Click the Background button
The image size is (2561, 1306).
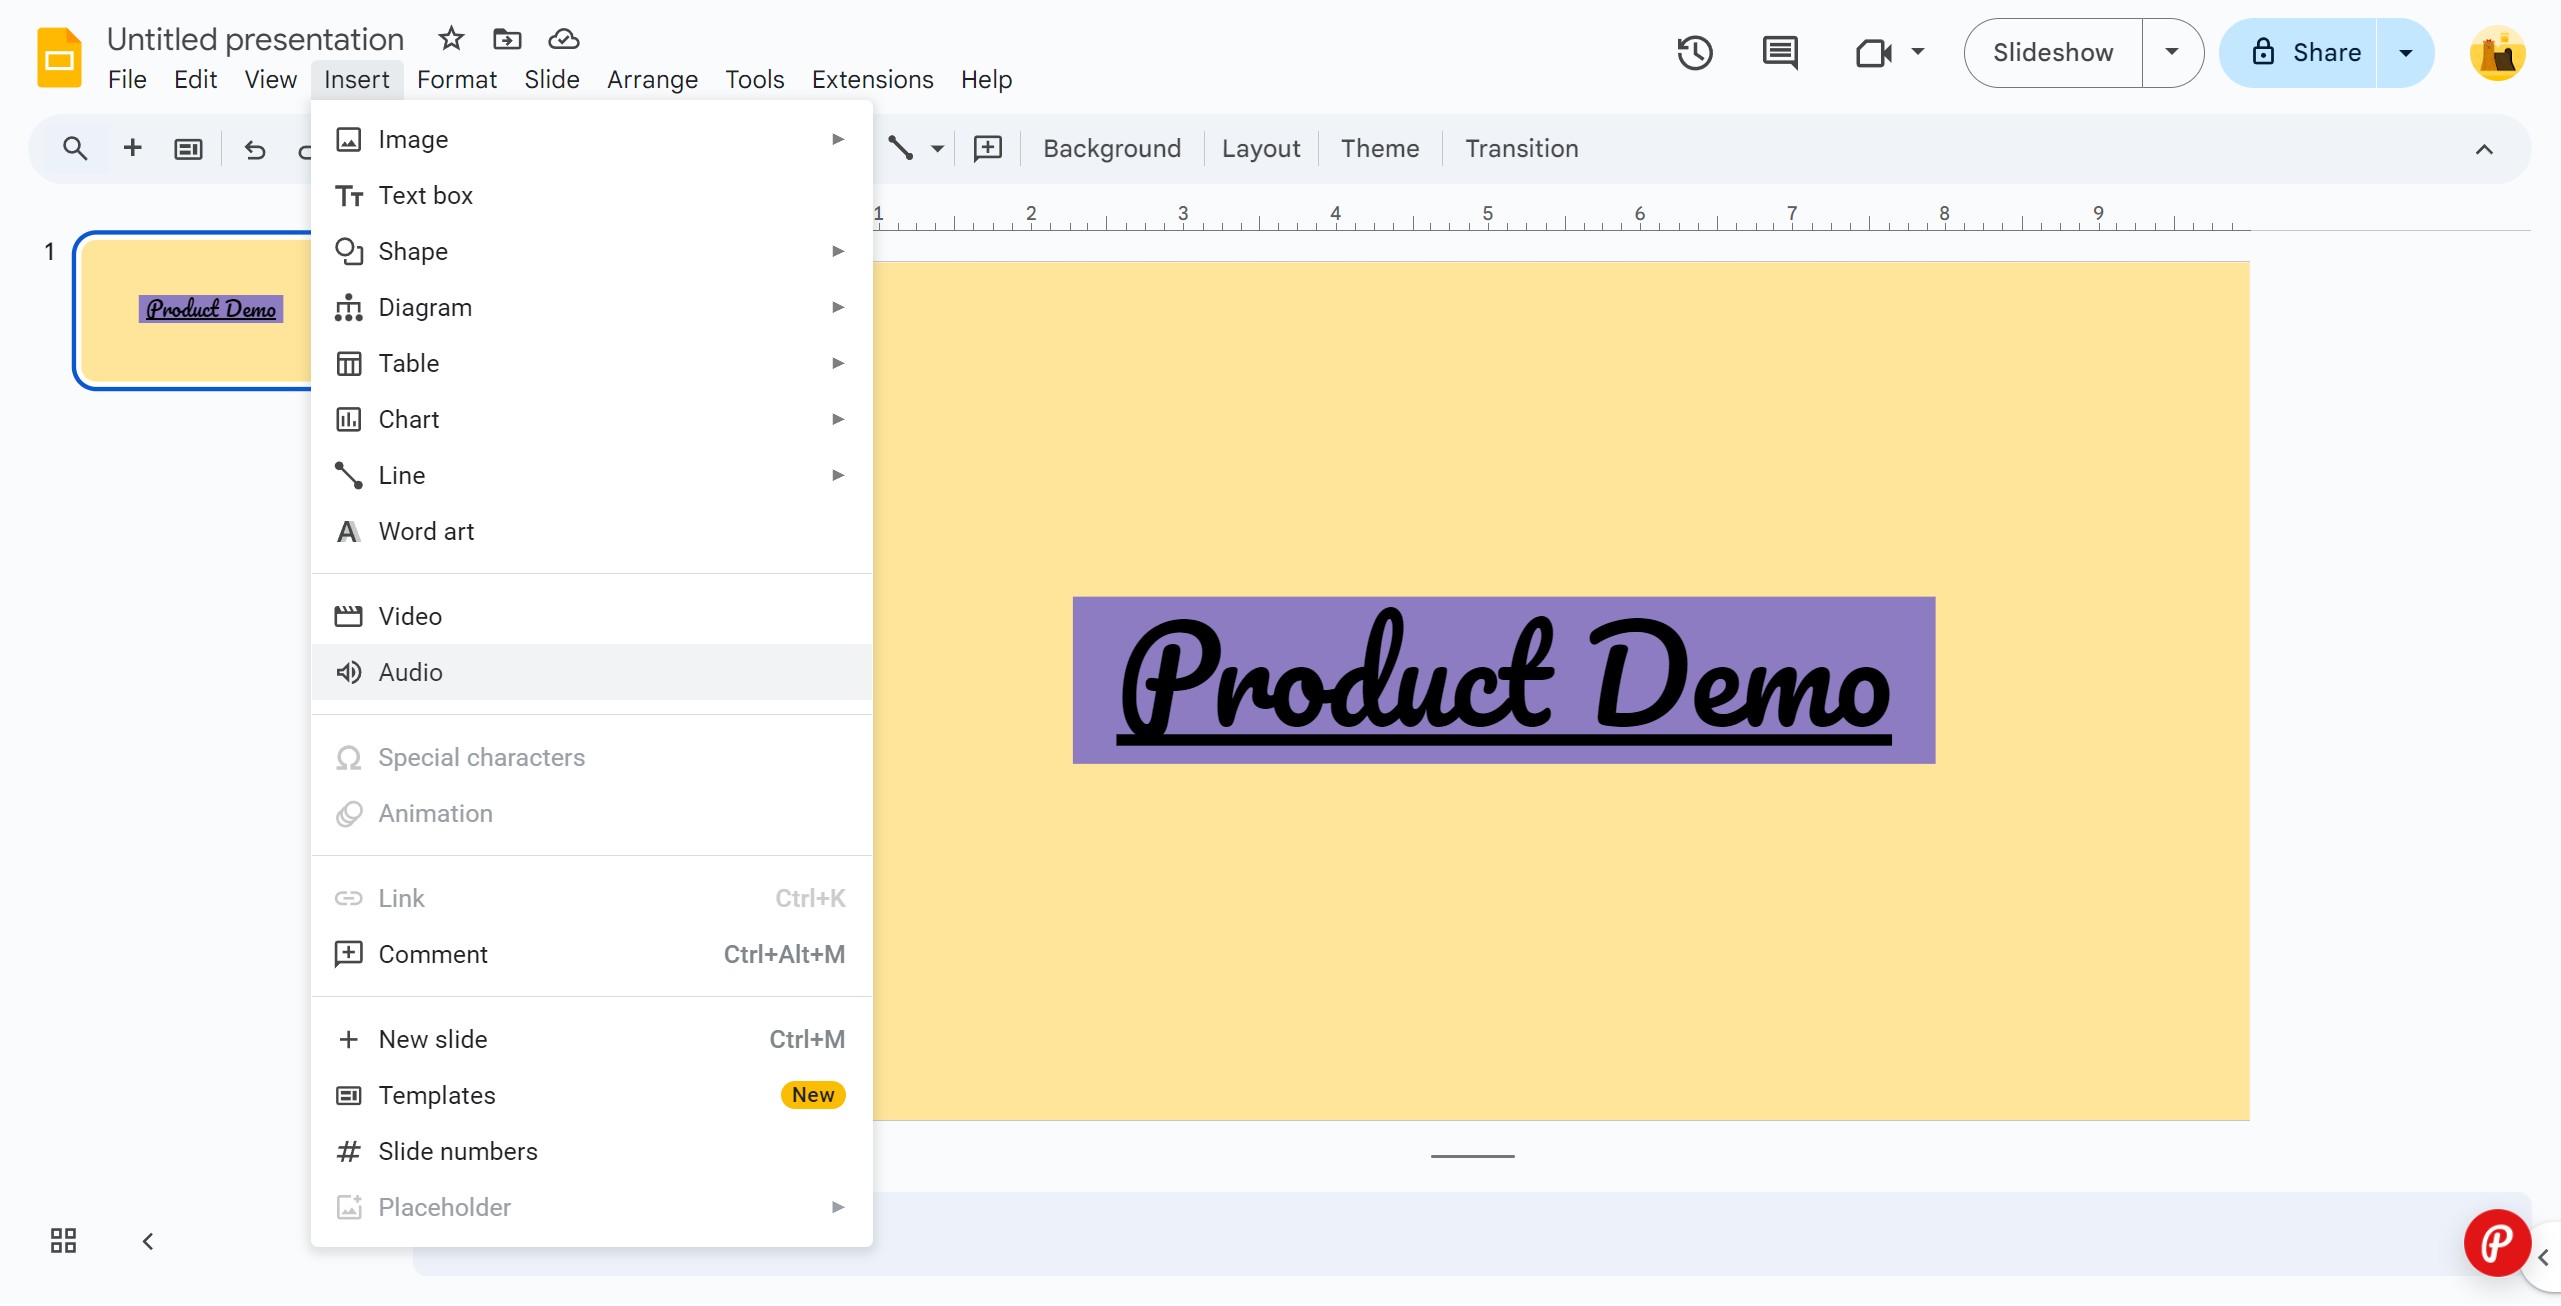coord(1112,149)
